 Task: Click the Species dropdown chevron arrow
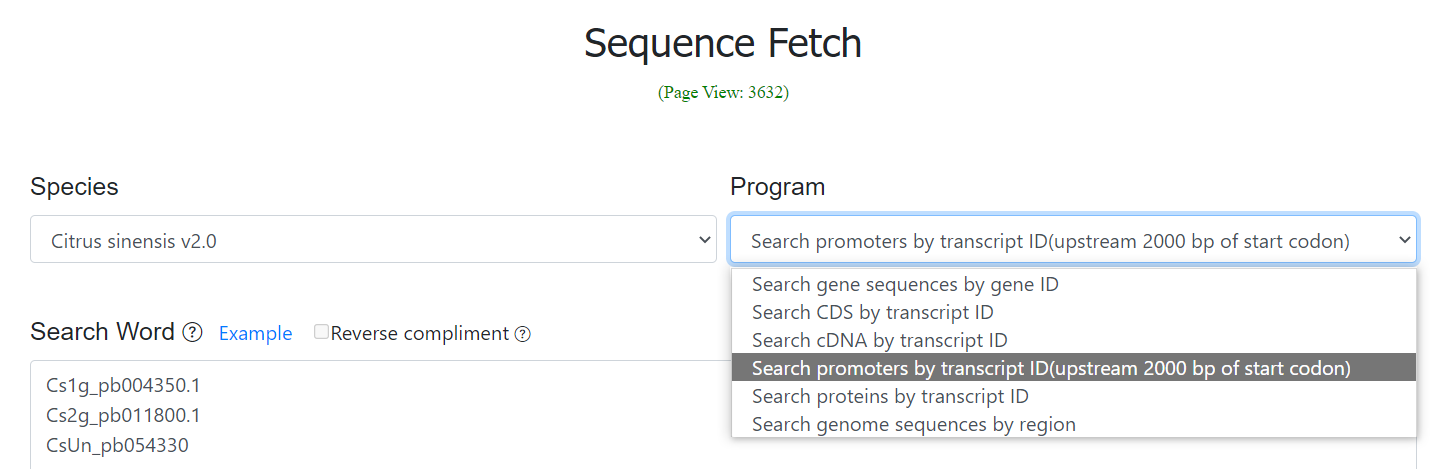tap(703, 240)
